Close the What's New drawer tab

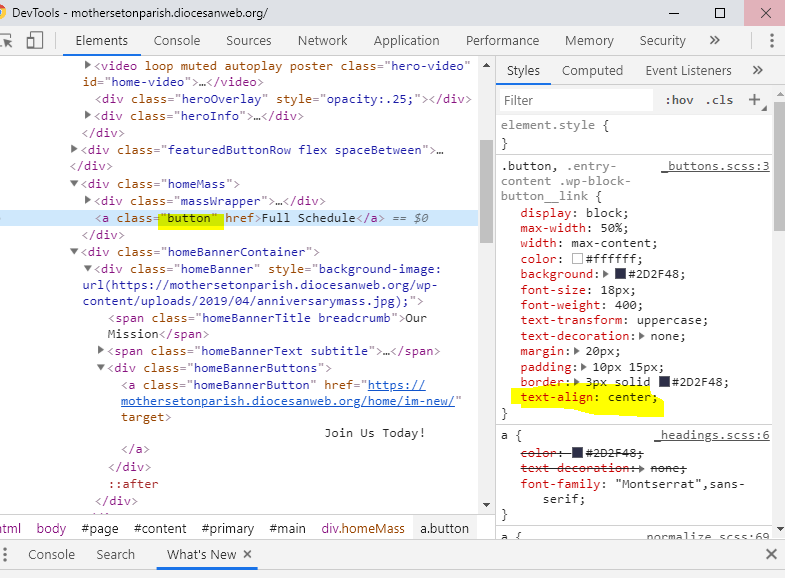click(x=248, y=554)
